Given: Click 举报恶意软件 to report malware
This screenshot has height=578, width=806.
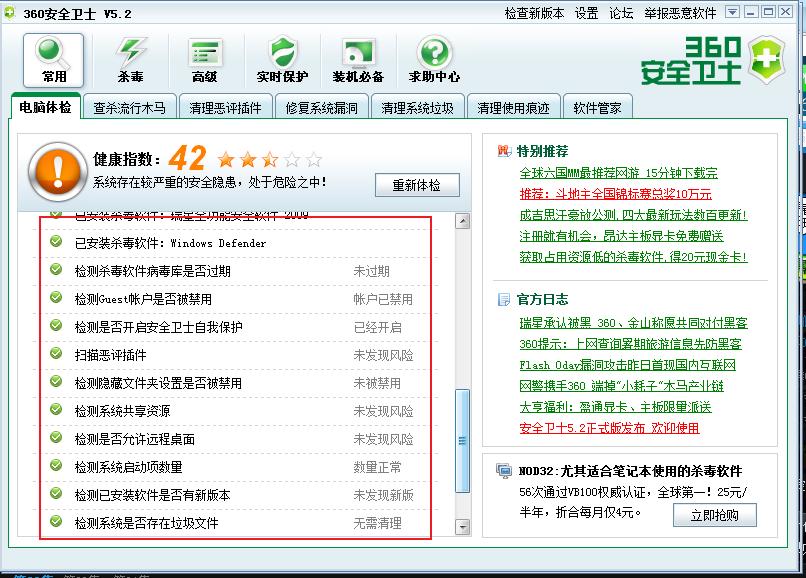Looking at the screenshot, I should [680, 13].
